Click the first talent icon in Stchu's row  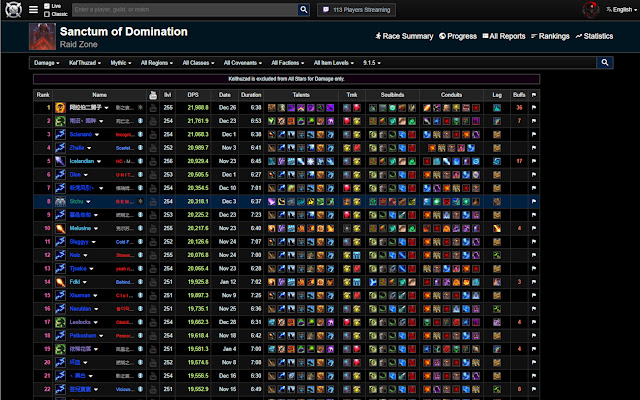(272, 202)
